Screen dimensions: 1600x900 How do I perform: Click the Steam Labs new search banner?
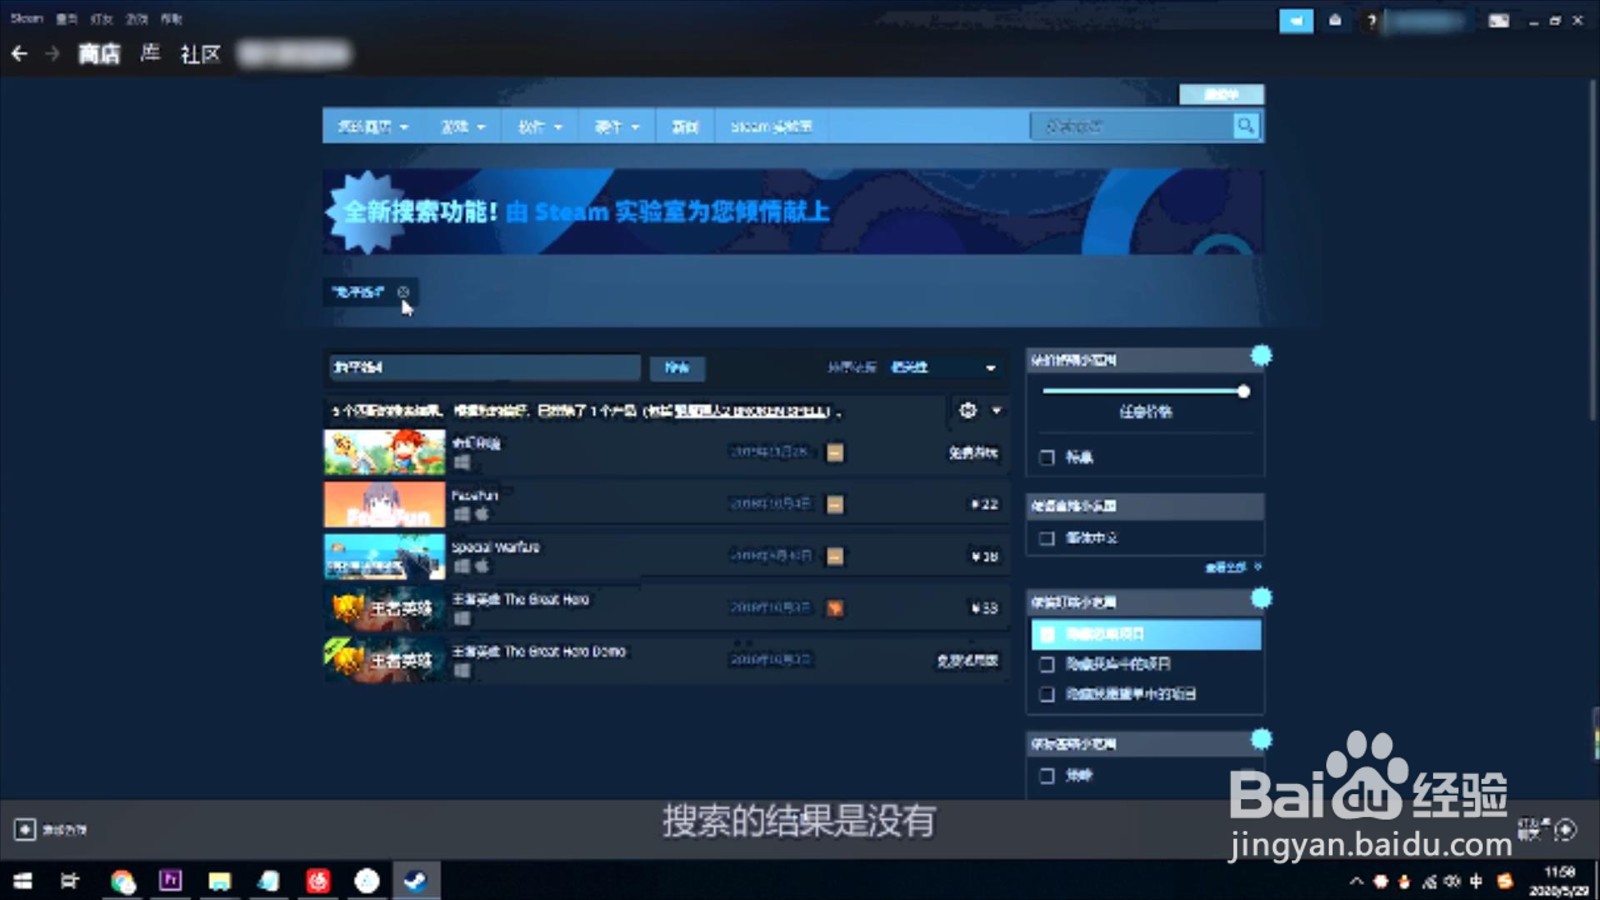tap(792, 211)
